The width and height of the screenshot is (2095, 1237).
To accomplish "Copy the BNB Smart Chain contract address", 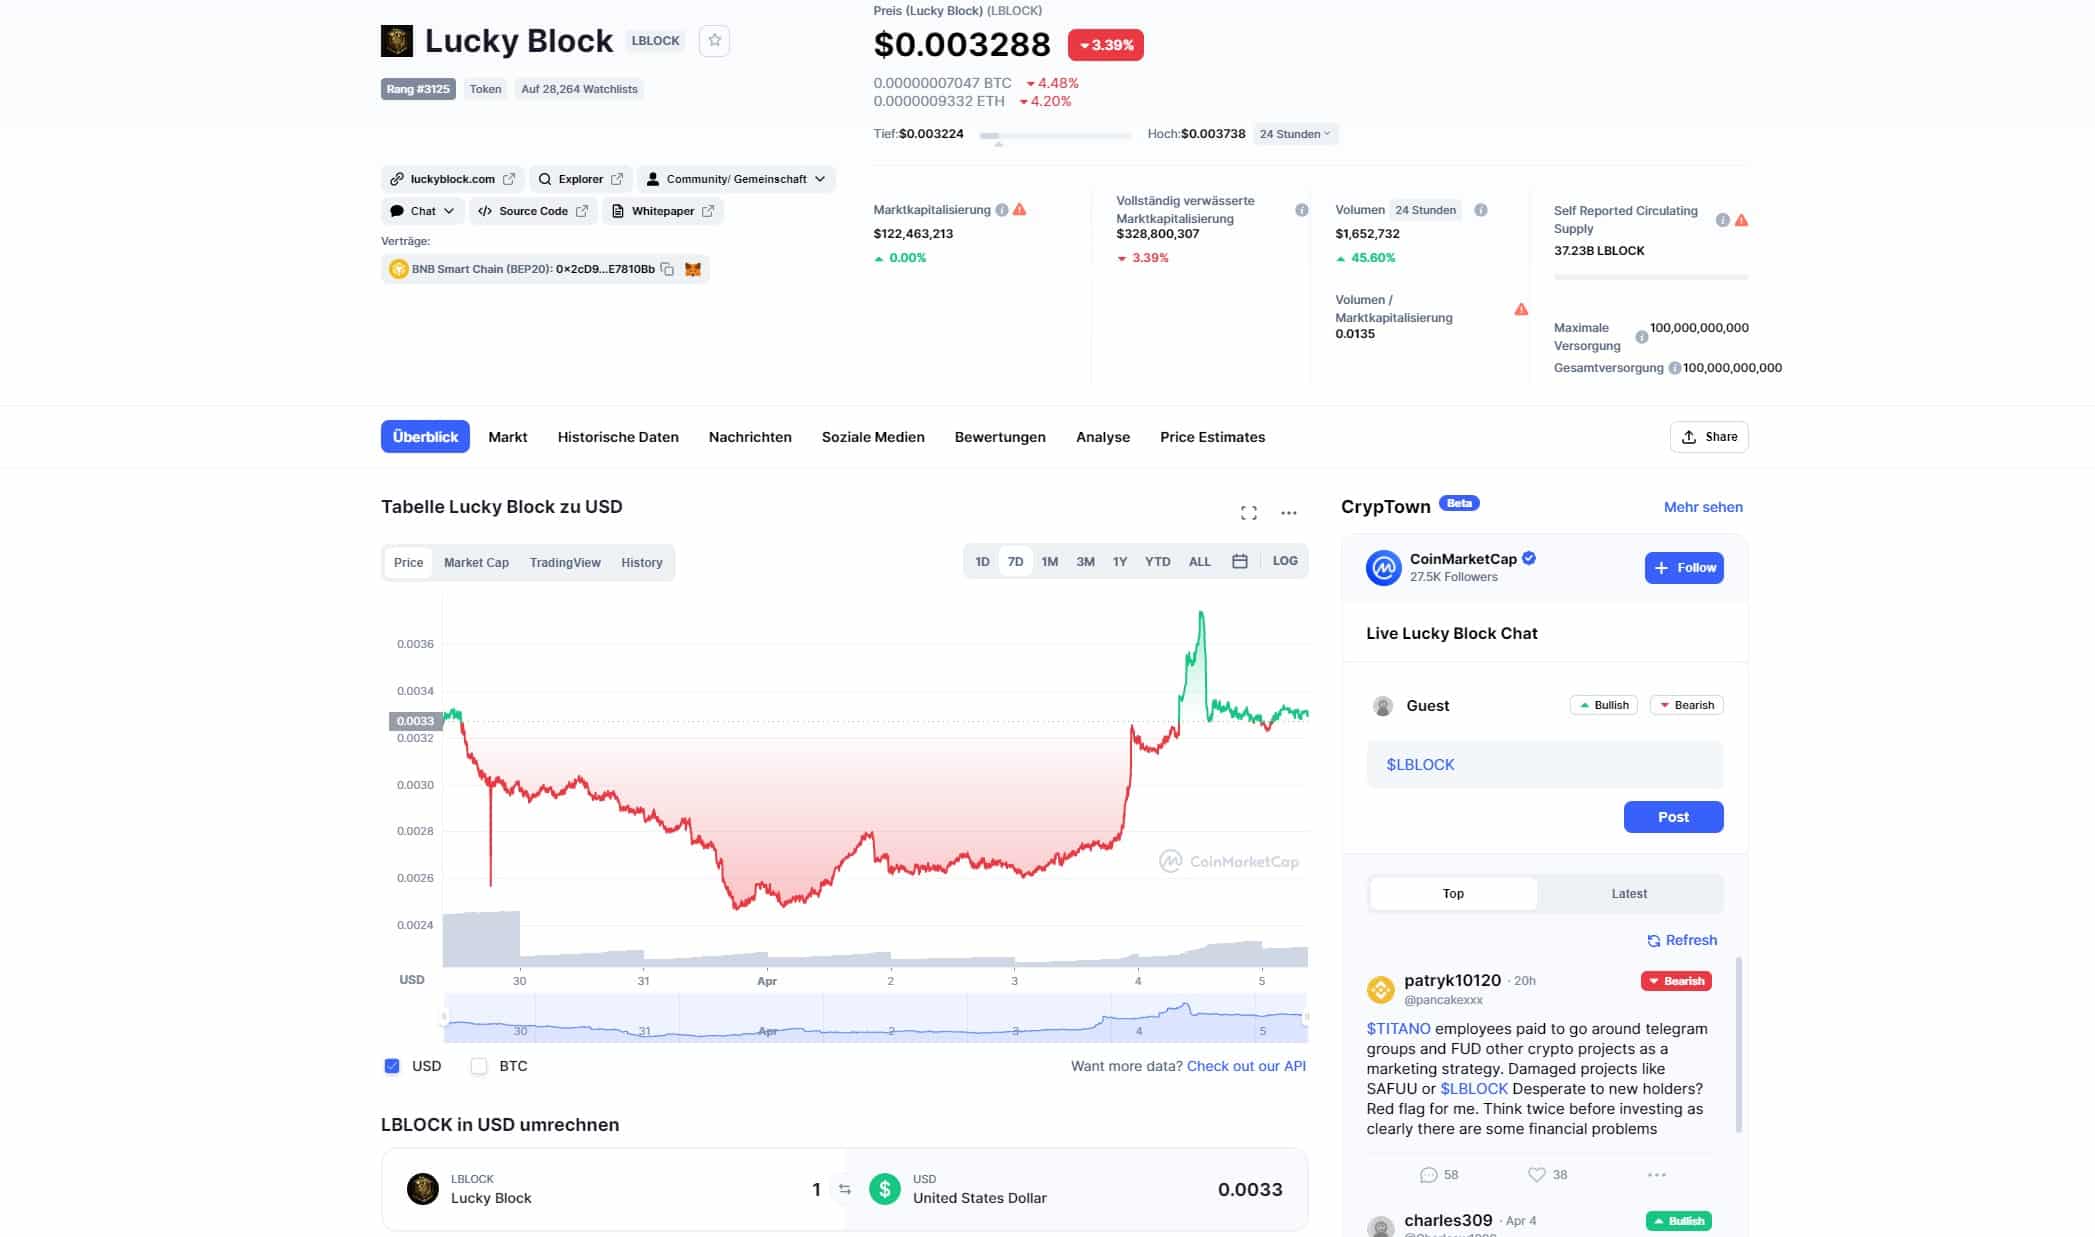I will (x=667, y=269).
